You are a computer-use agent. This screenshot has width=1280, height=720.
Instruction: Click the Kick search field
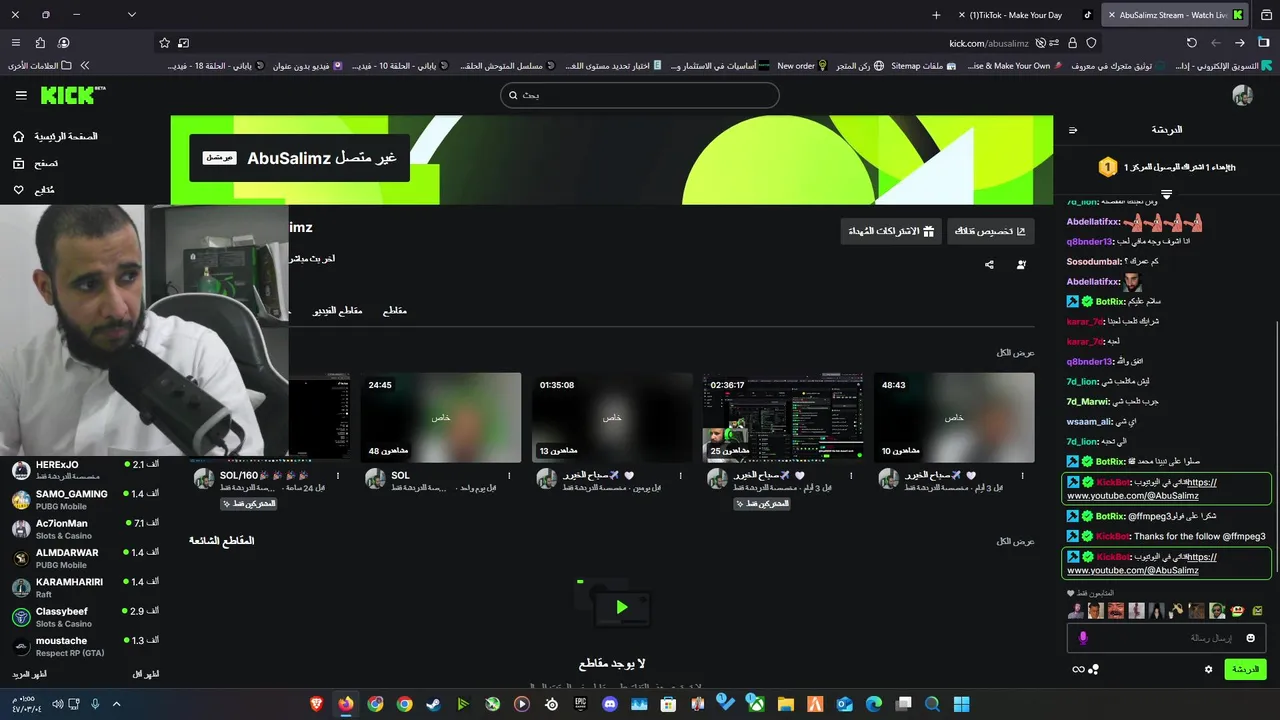pos(640,95)
